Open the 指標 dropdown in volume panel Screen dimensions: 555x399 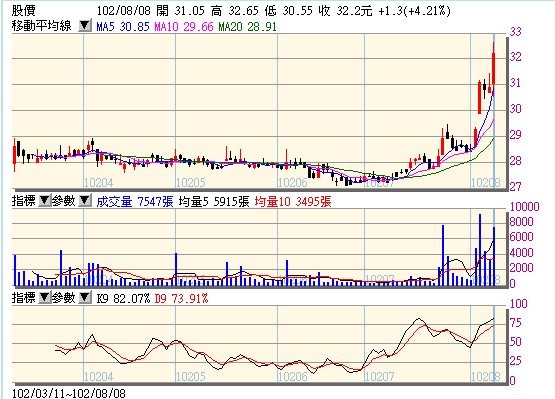(x=44, y=201)
